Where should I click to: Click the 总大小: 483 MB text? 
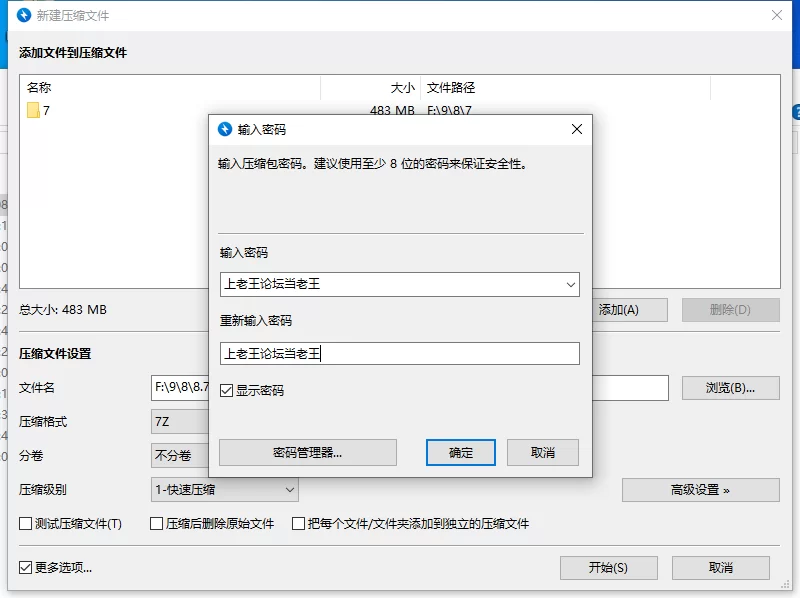pyautogui.click(x=63, y=310)
